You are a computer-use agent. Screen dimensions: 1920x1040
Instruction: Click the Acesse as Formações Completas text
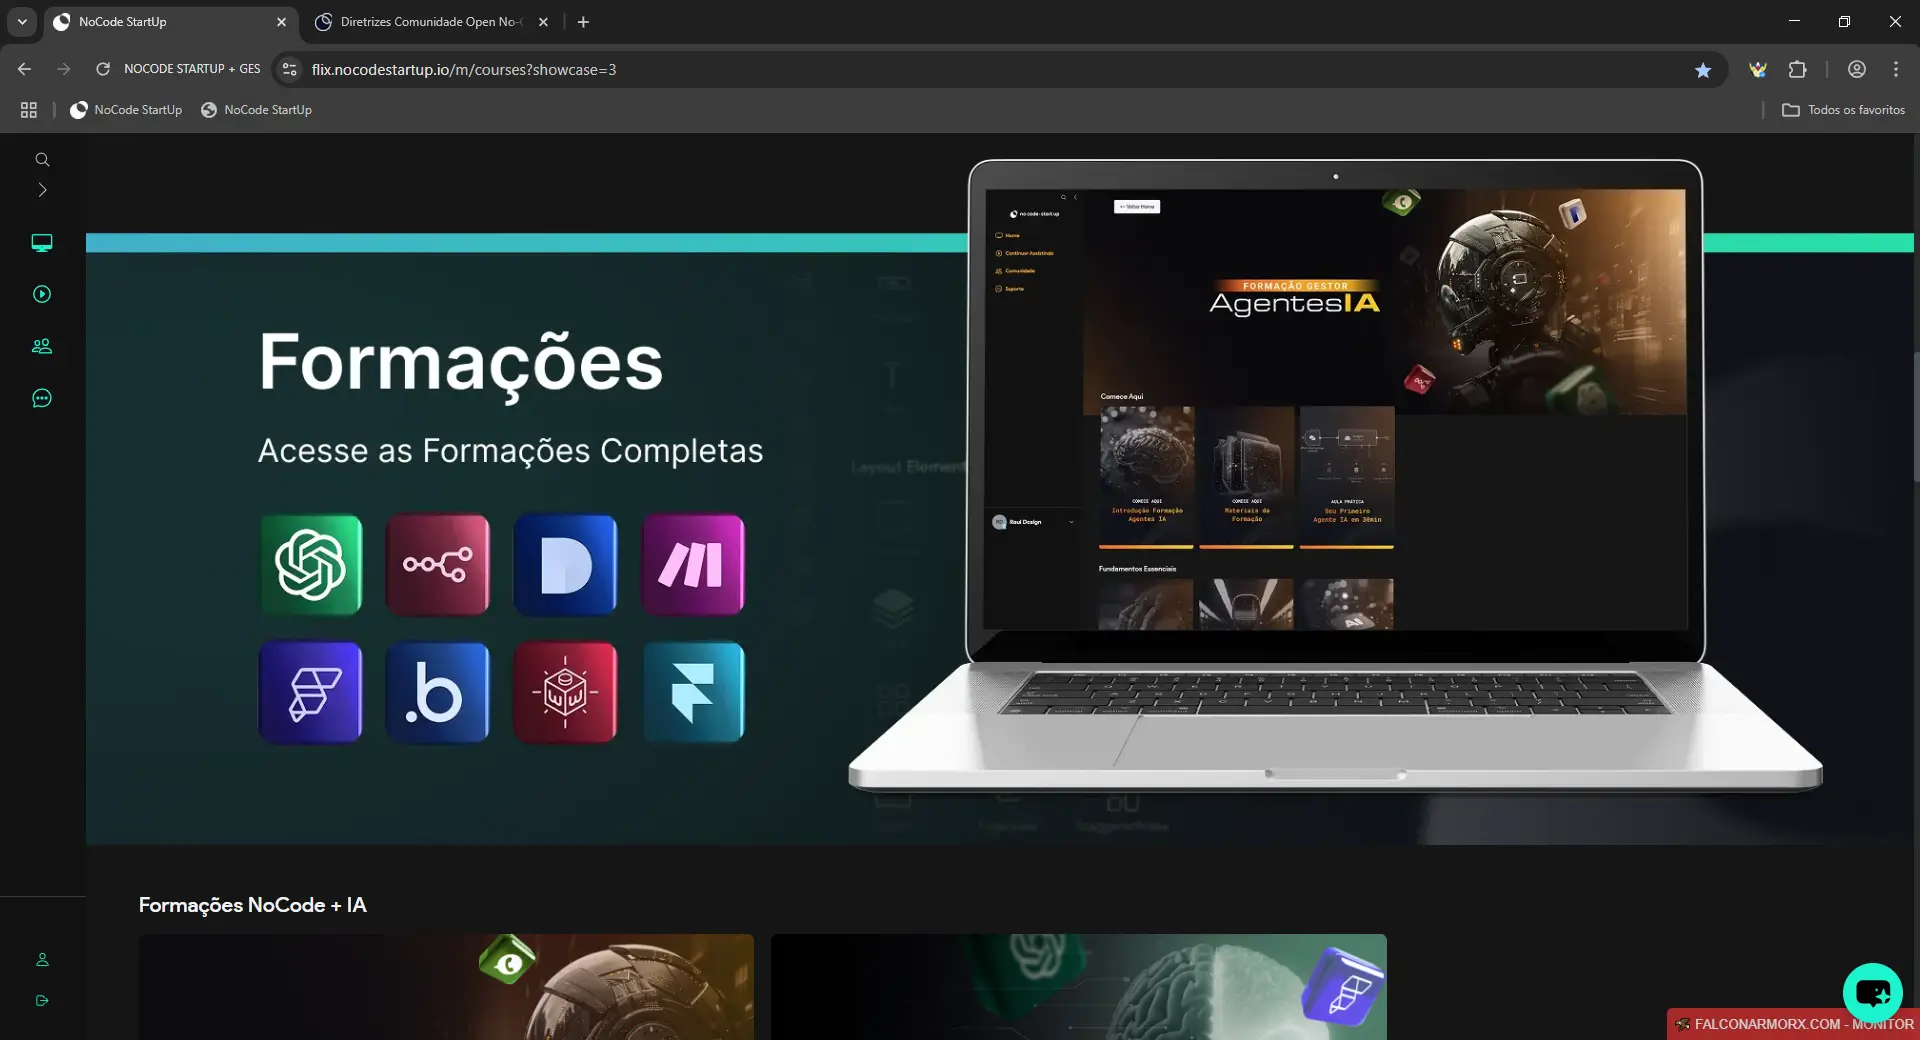(510, 451)
